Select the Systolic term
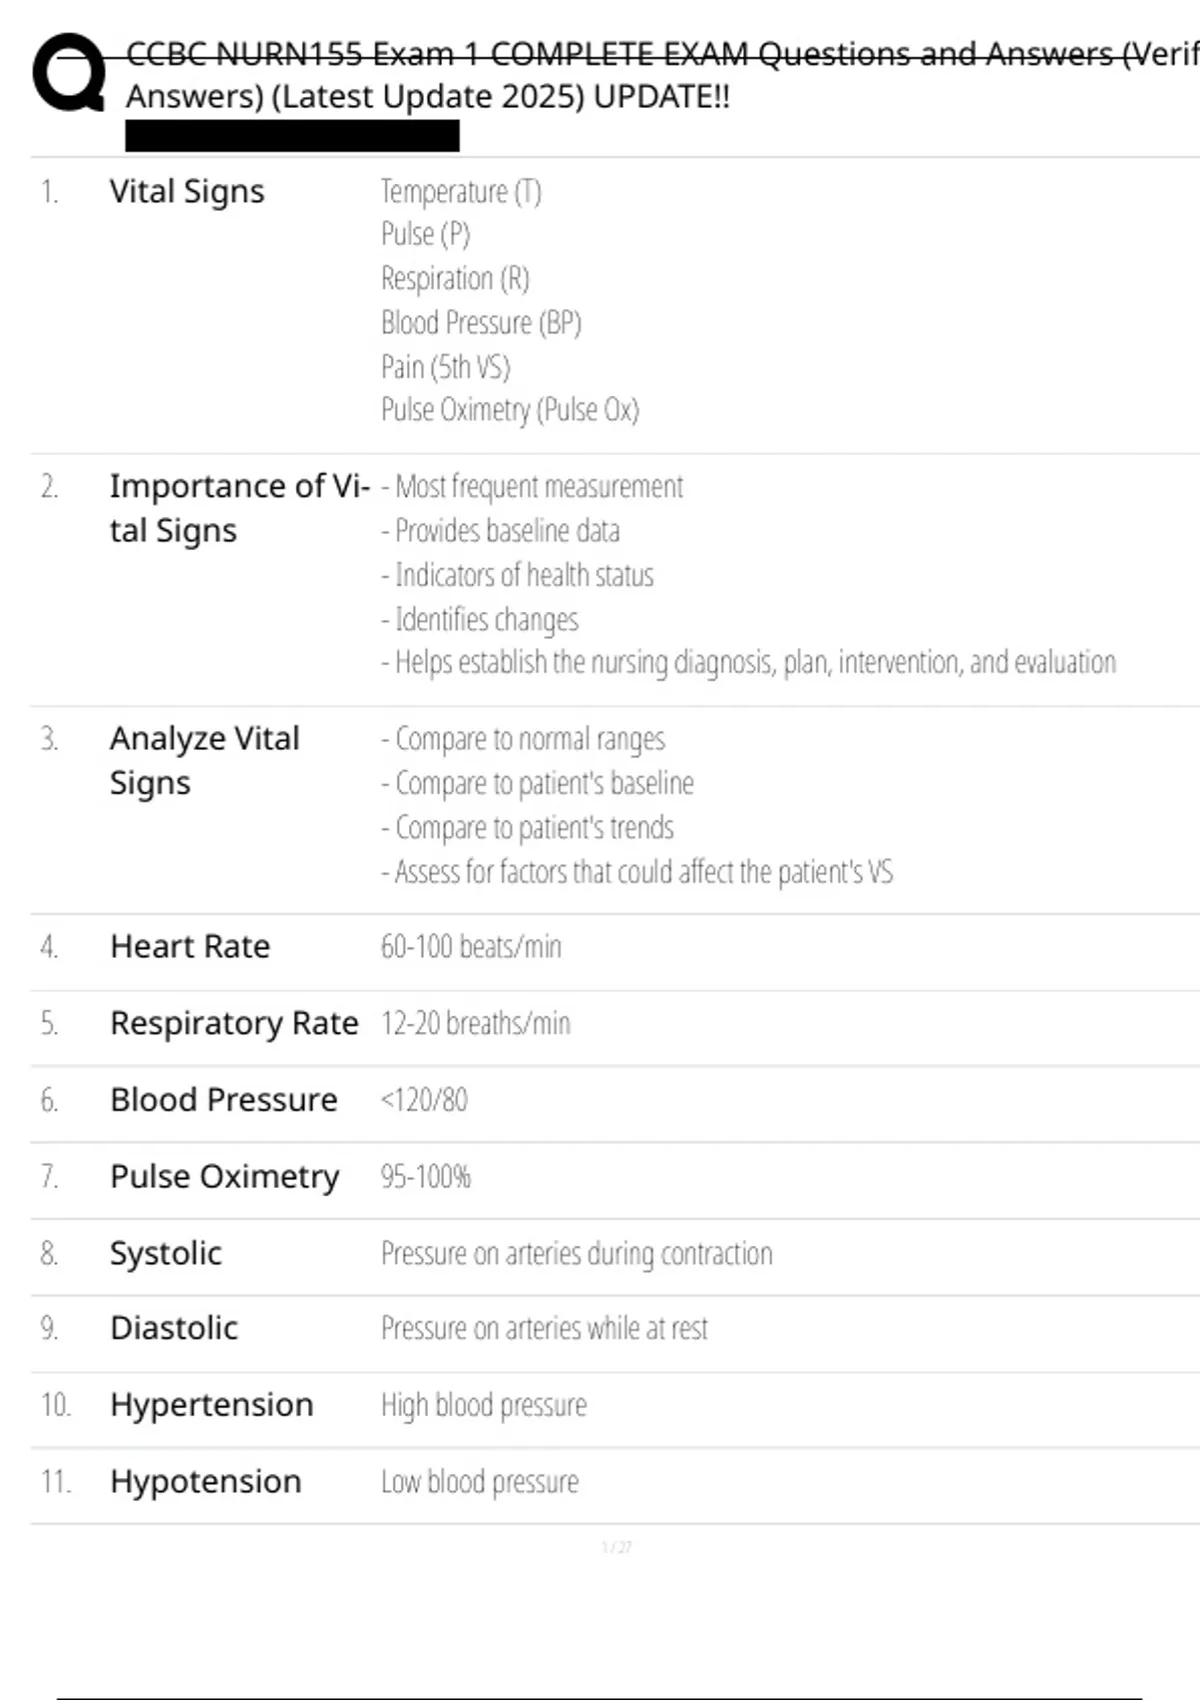 (x=166, y=1253)
